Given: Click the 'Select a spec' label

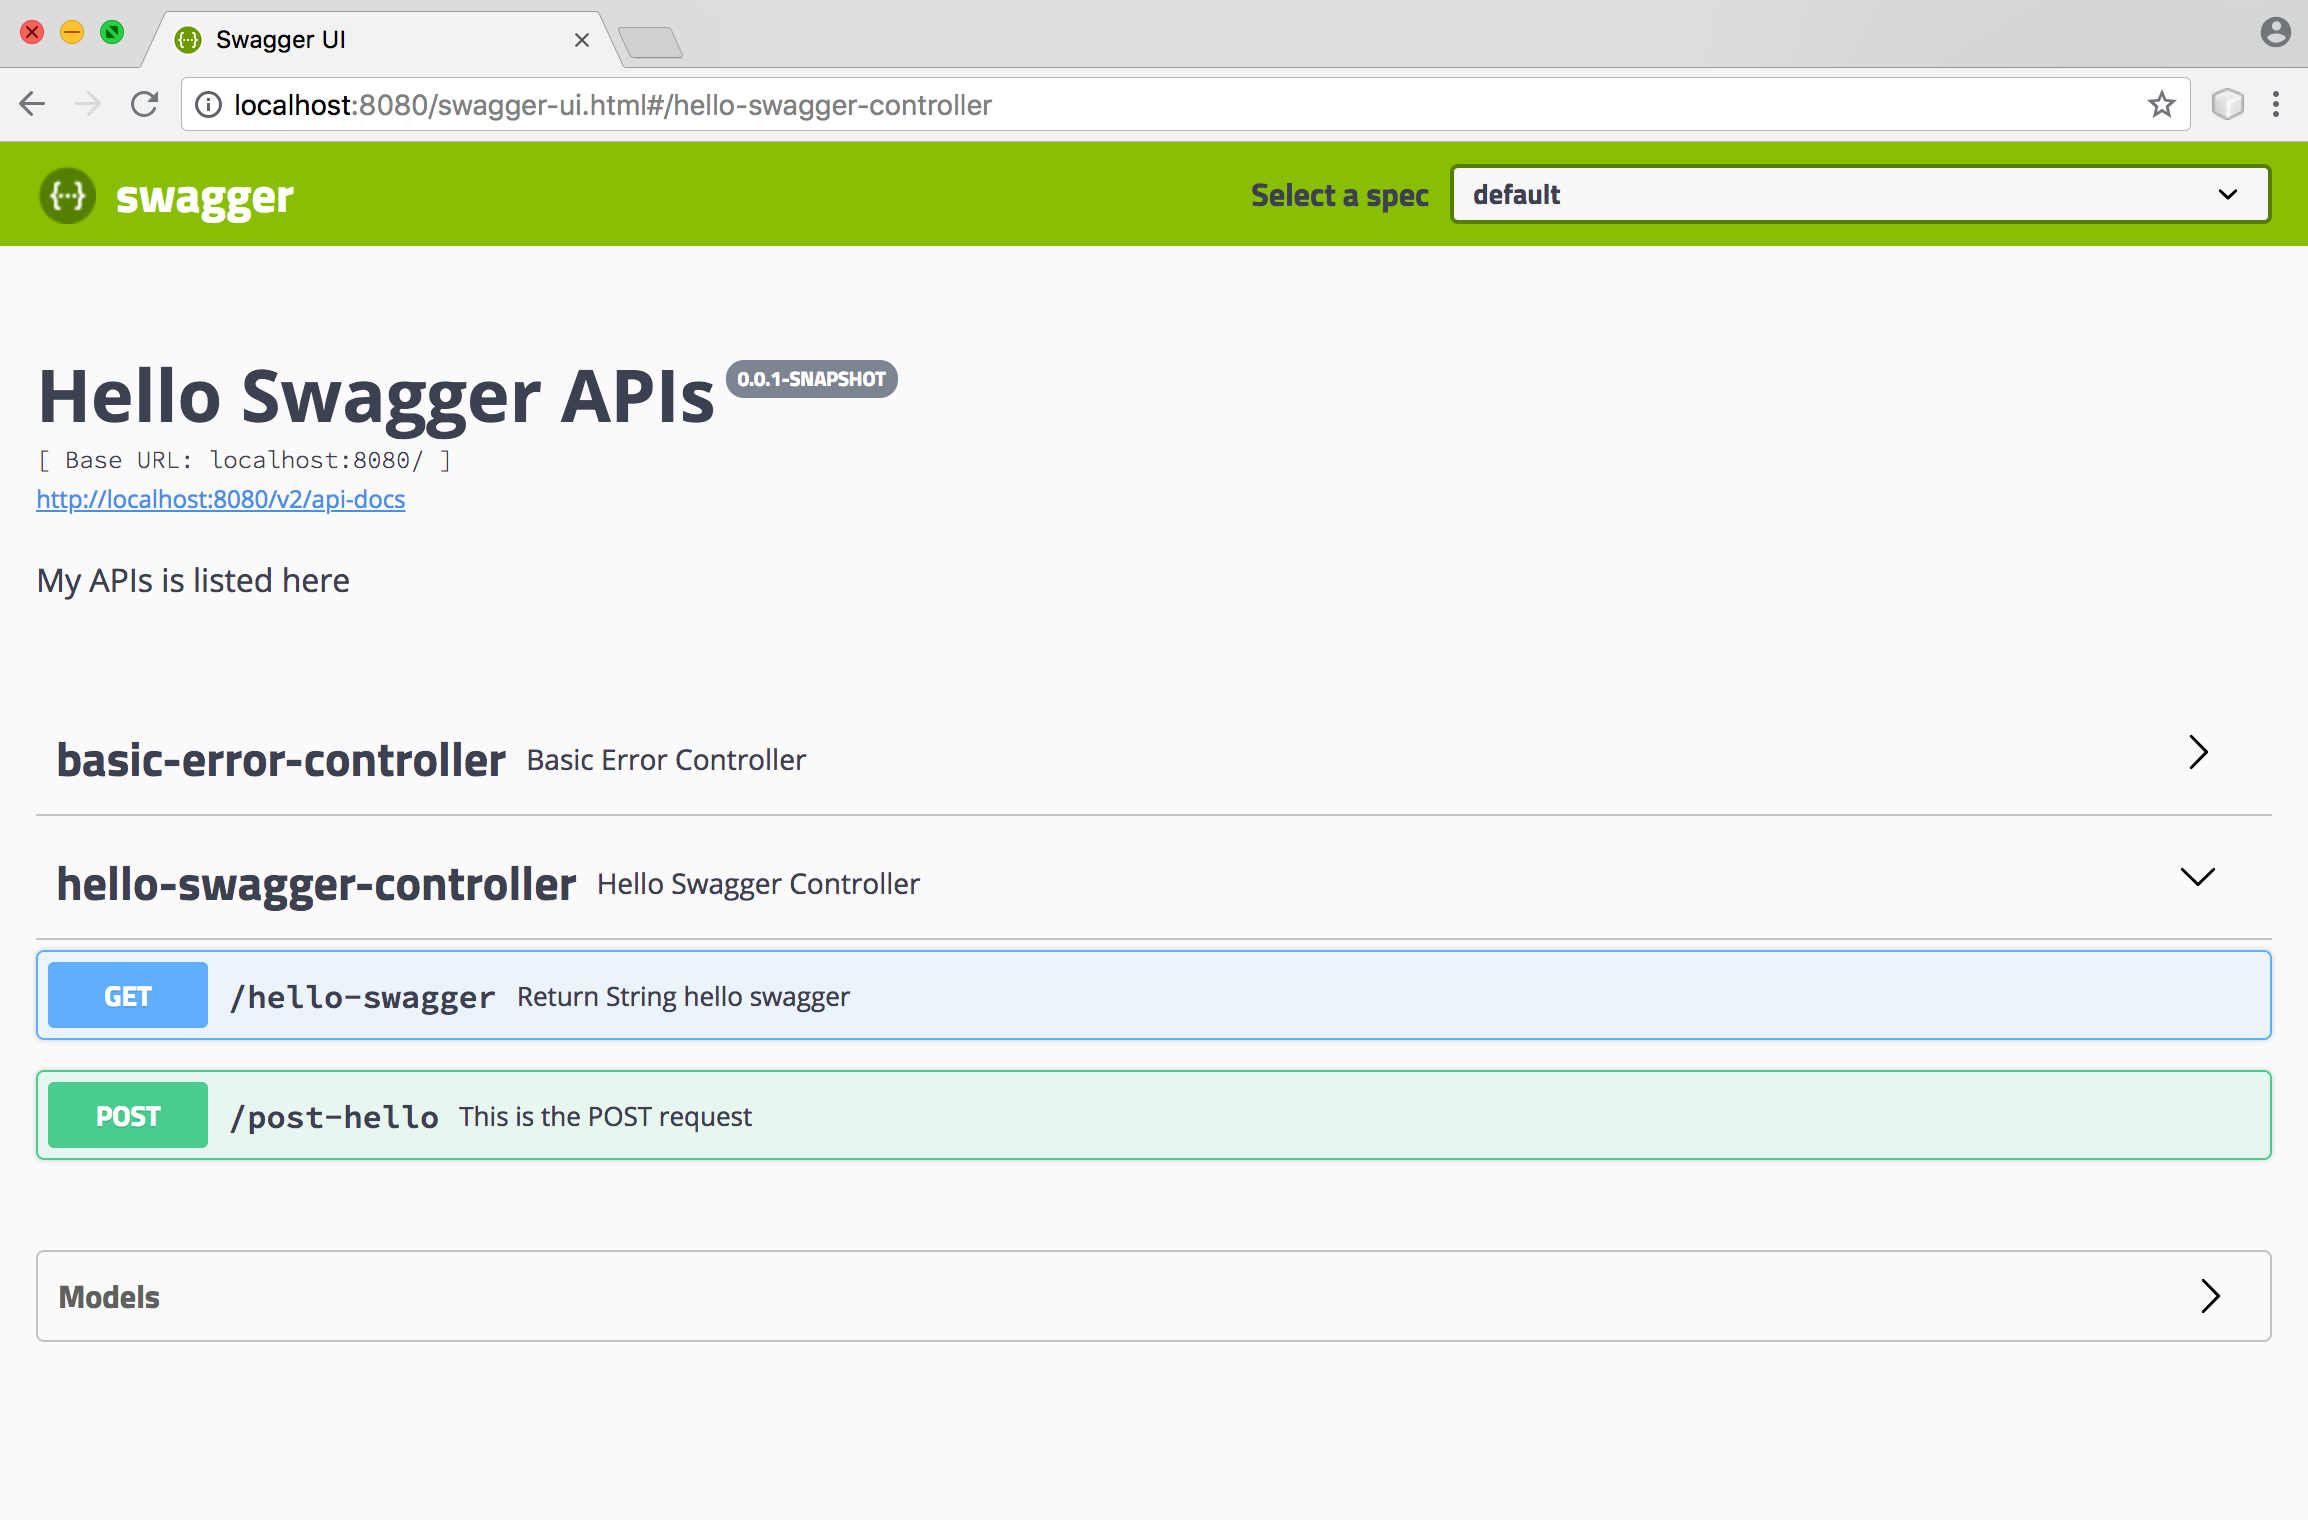Looking at the screenshot, I should click(x=1340, y=196).
